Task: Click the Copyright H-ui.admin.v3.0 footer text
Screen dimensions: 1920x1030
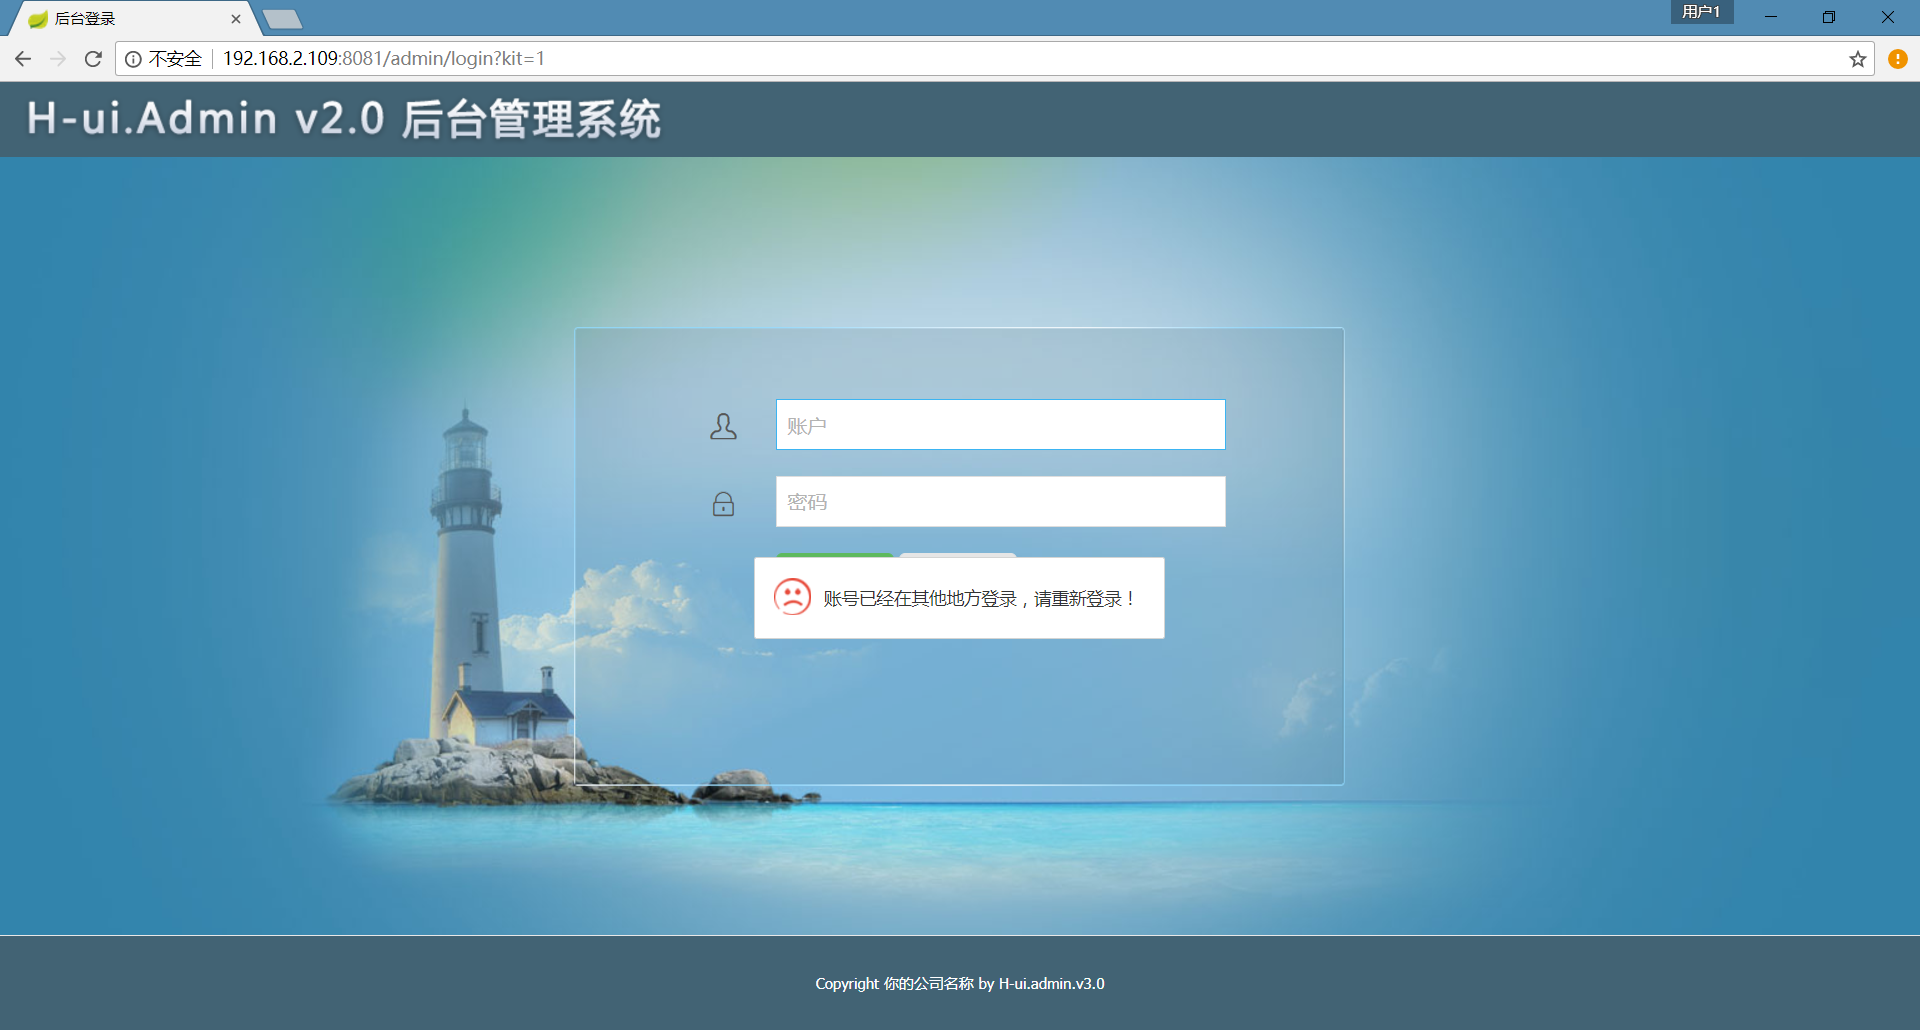Action: tap(960, 984)
